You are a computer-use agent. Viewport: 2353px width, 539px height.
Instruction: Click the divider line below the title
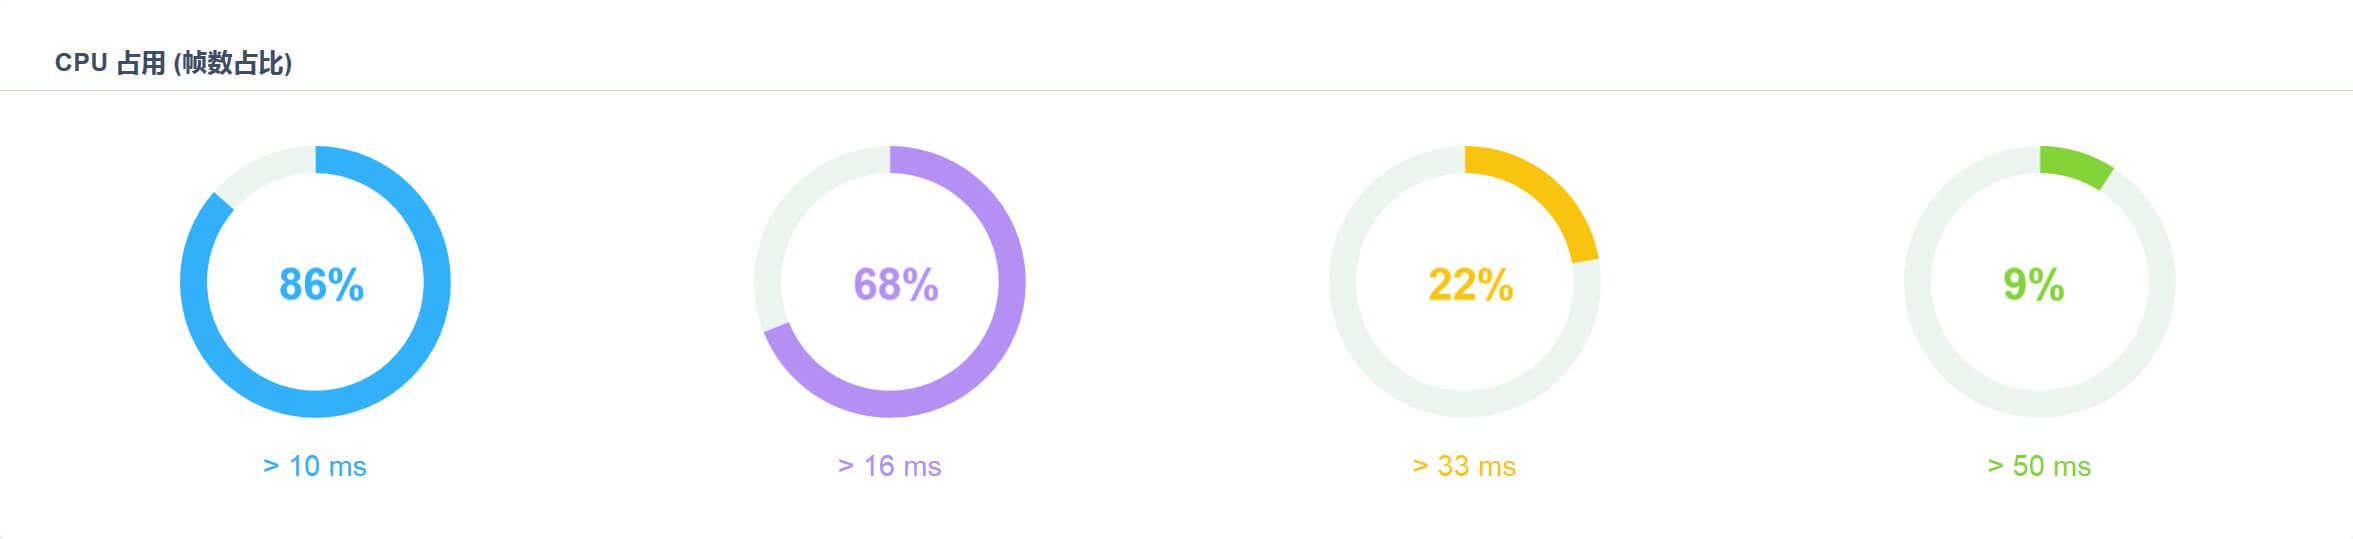click(x=1176, y=91)
